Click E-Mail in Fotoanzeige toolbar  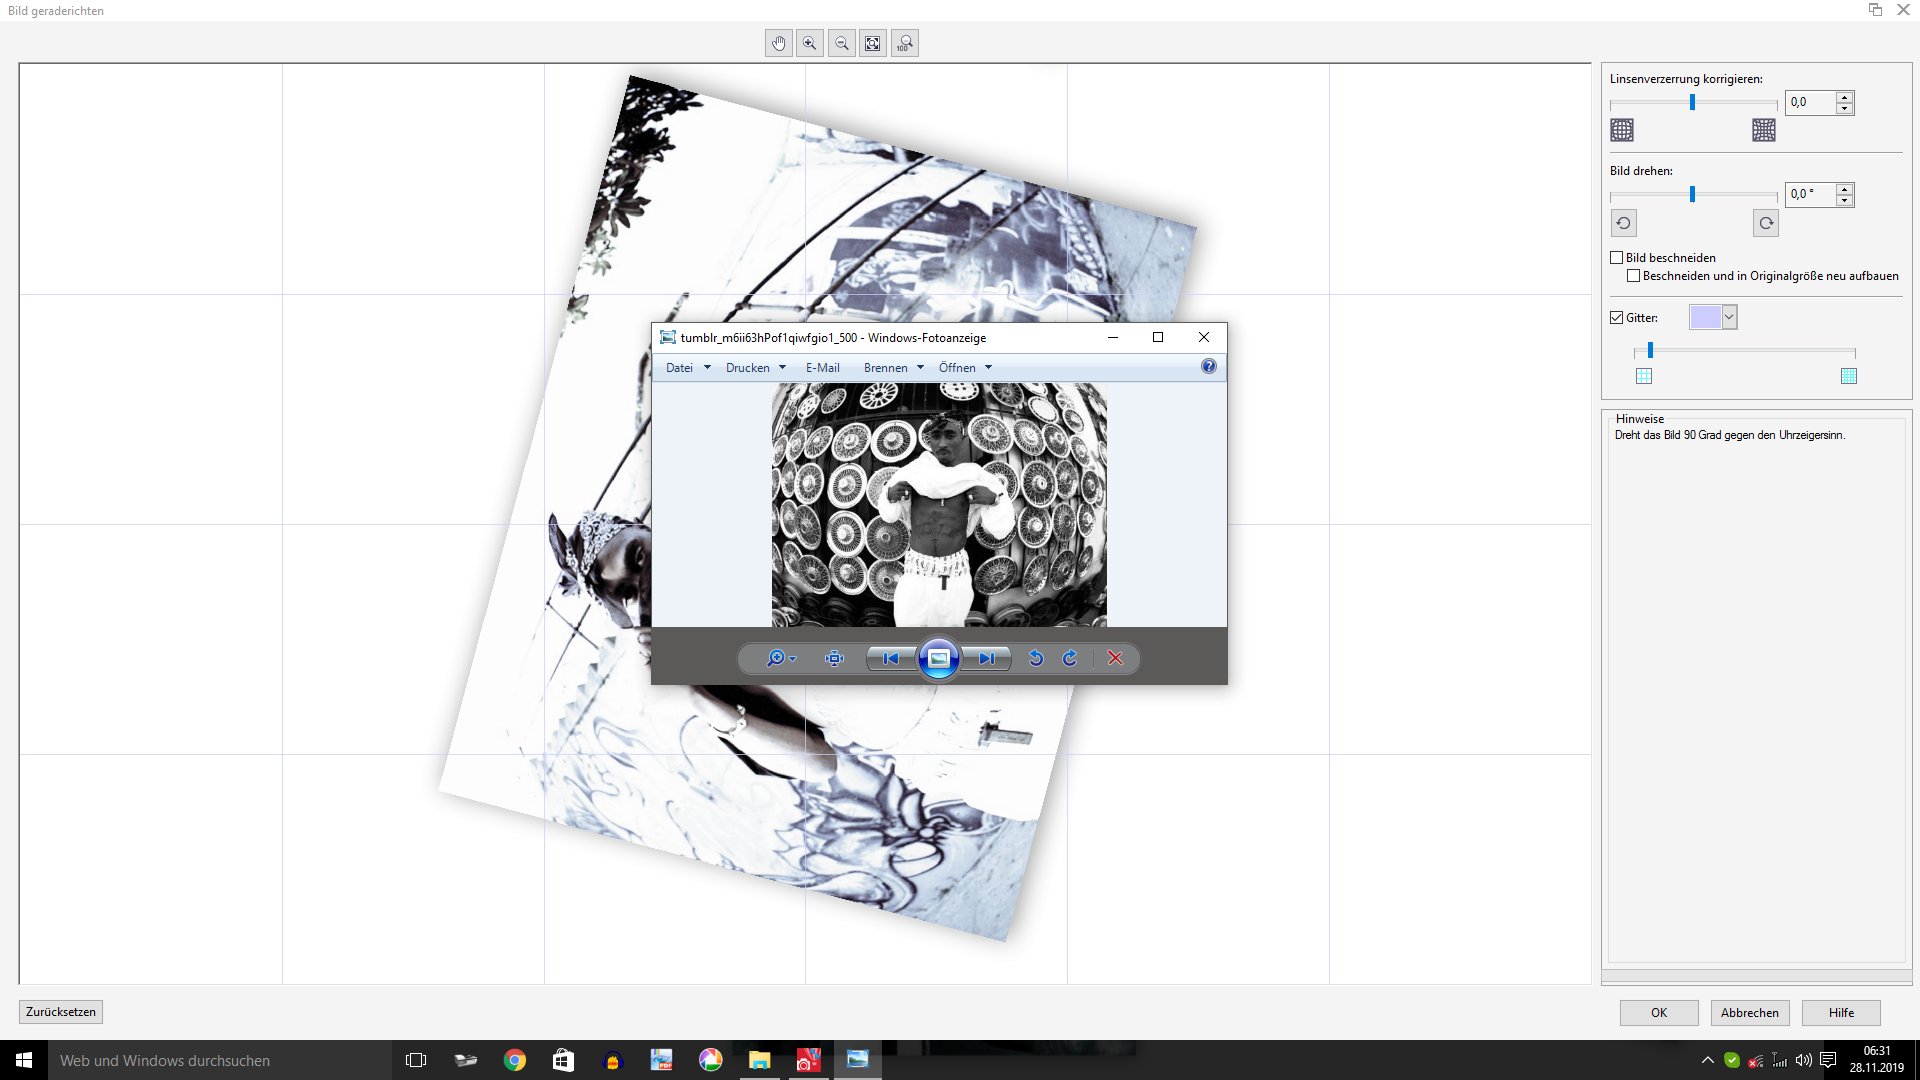(x=823, y=368)
